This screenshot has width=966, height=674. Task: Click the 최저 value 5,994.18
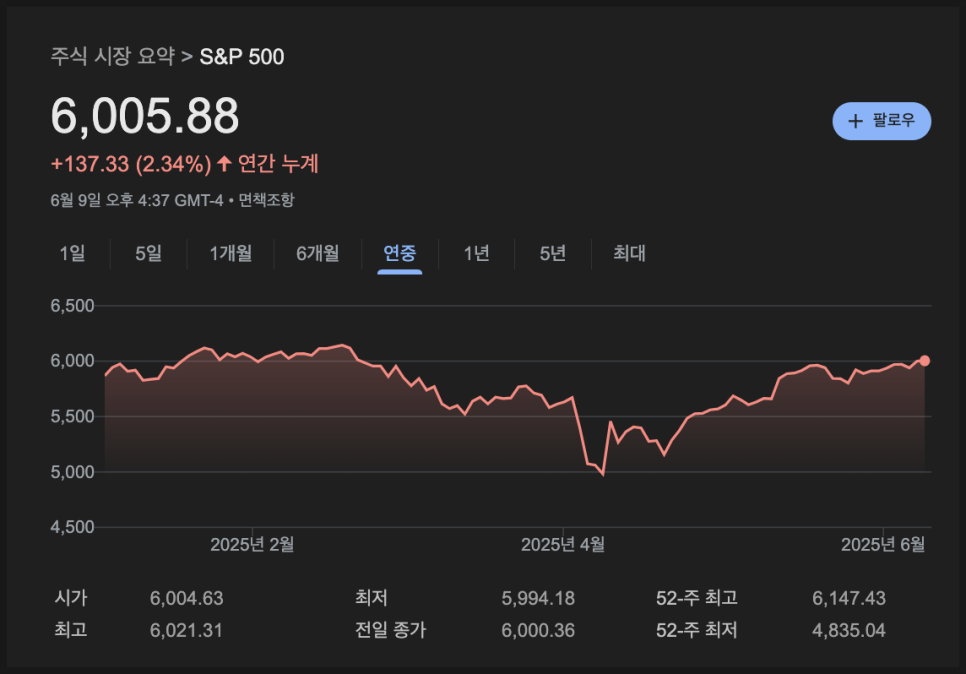tap(538, 598)
